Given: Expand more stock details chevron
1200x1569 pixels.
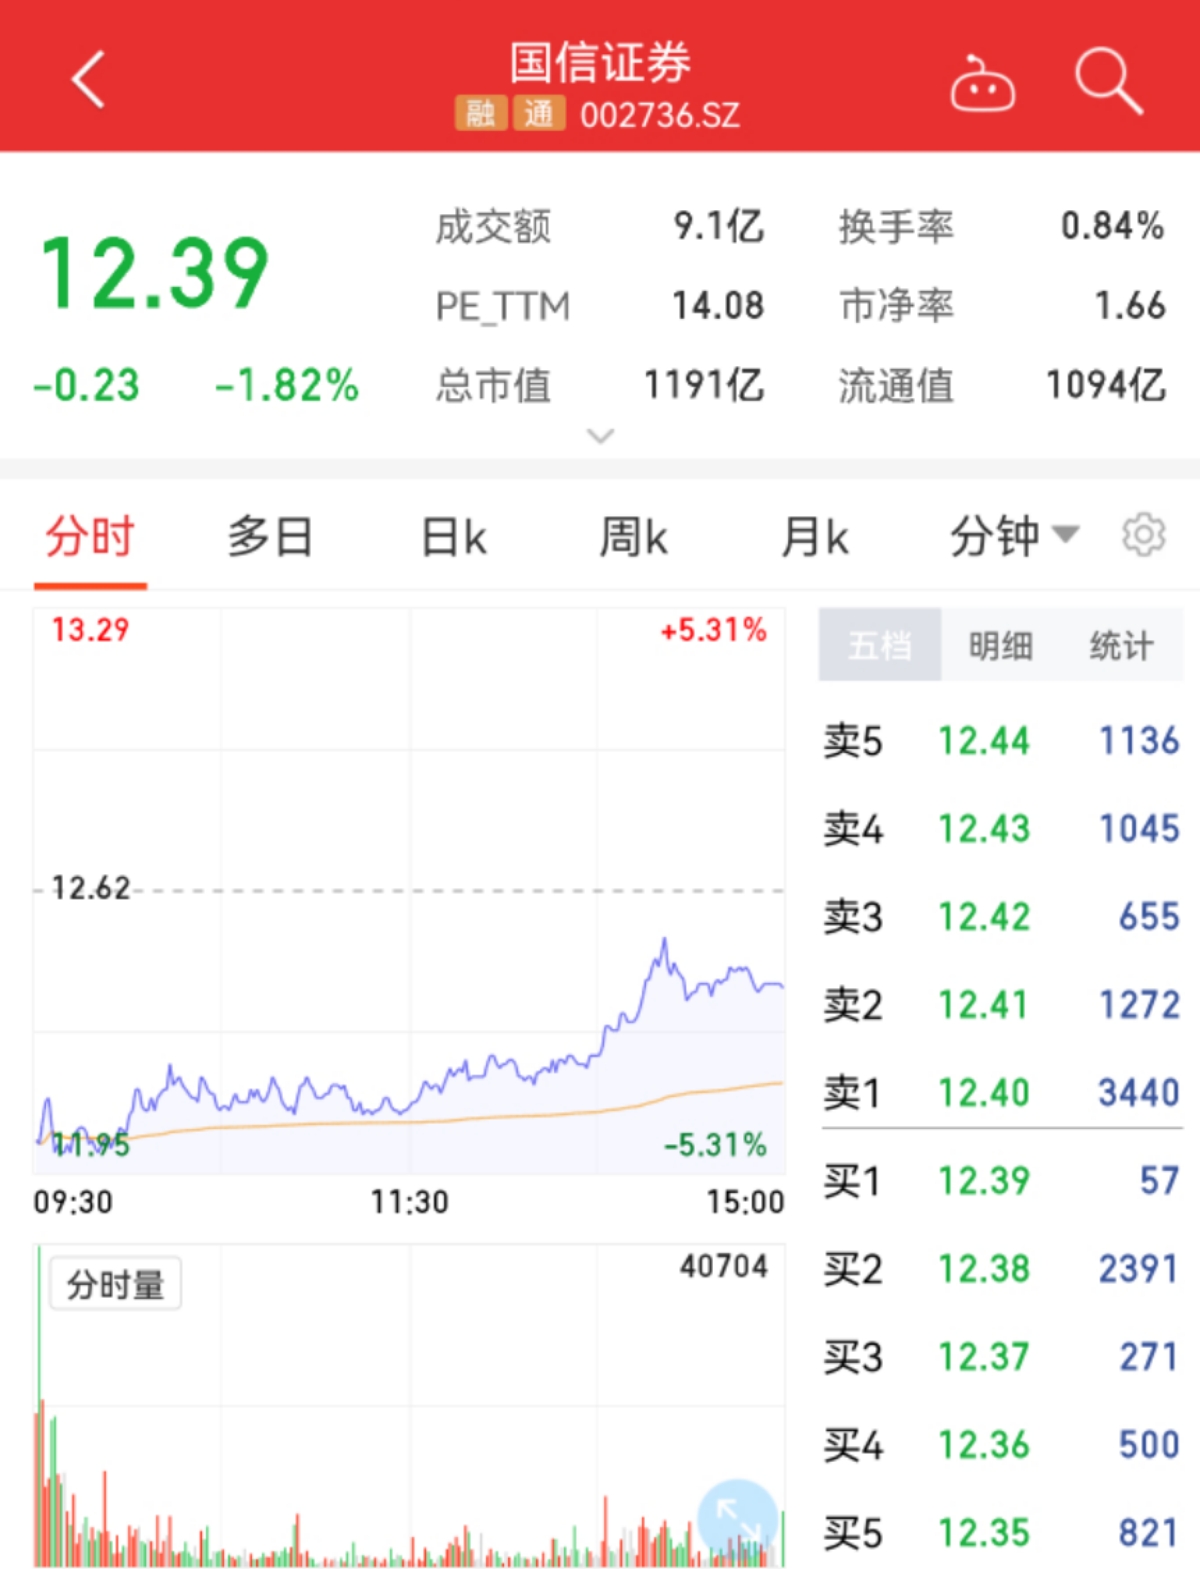Looking at the screenshot, I should (x=600, y=436).
